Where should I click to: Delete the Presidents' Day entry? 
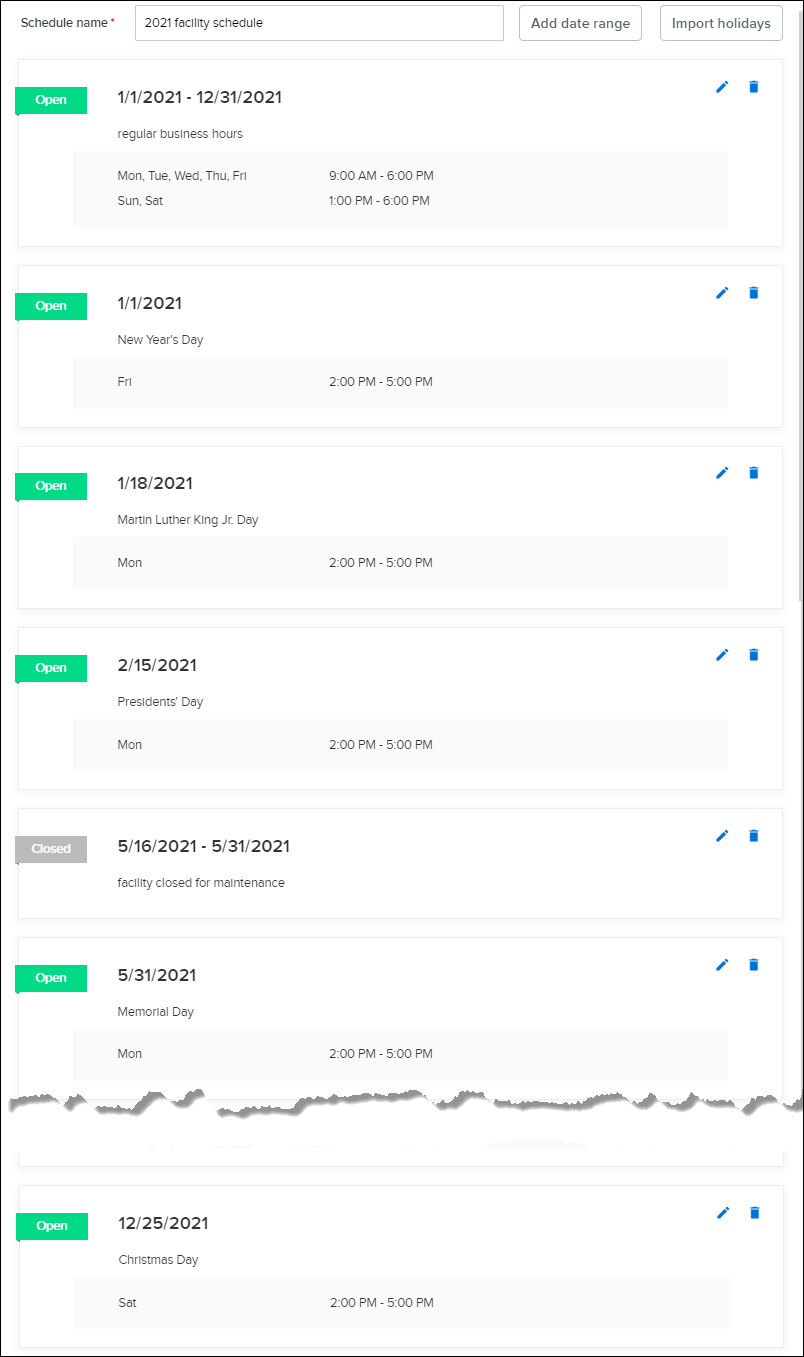pos(754,655)
